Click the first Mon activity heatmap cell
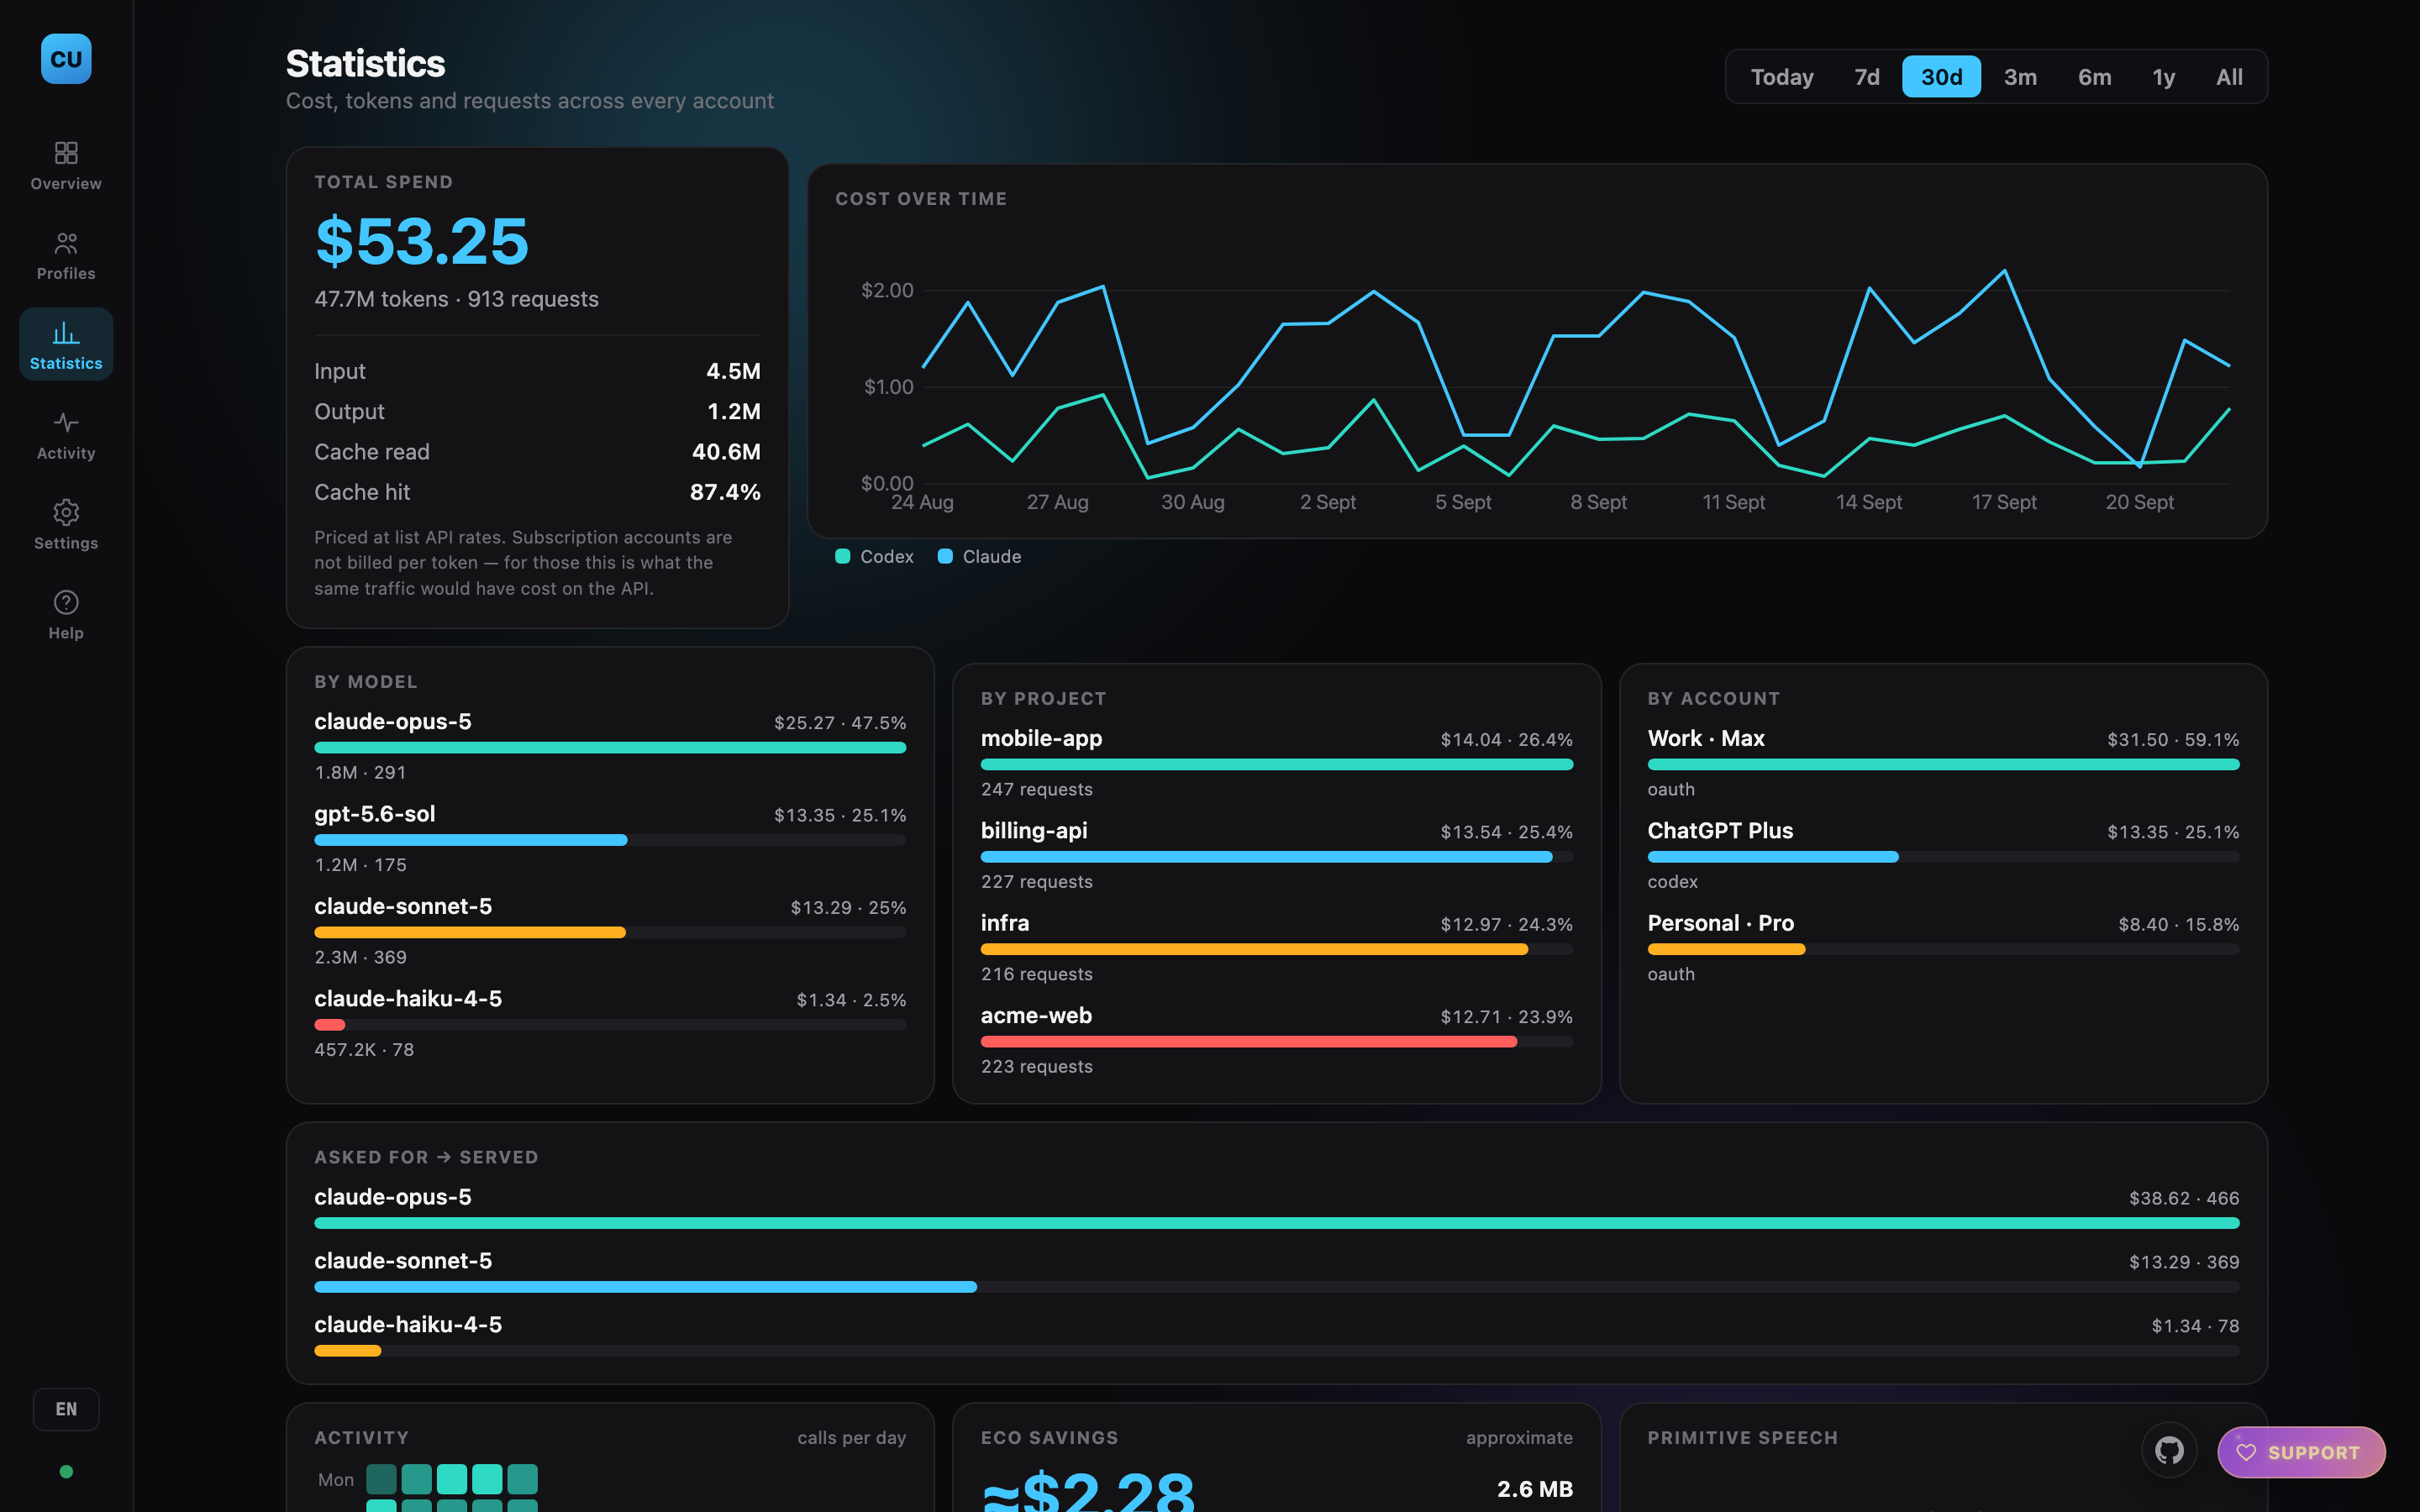The image size is (2420, 1512). pyautogui.click(x=381, y=1479)
